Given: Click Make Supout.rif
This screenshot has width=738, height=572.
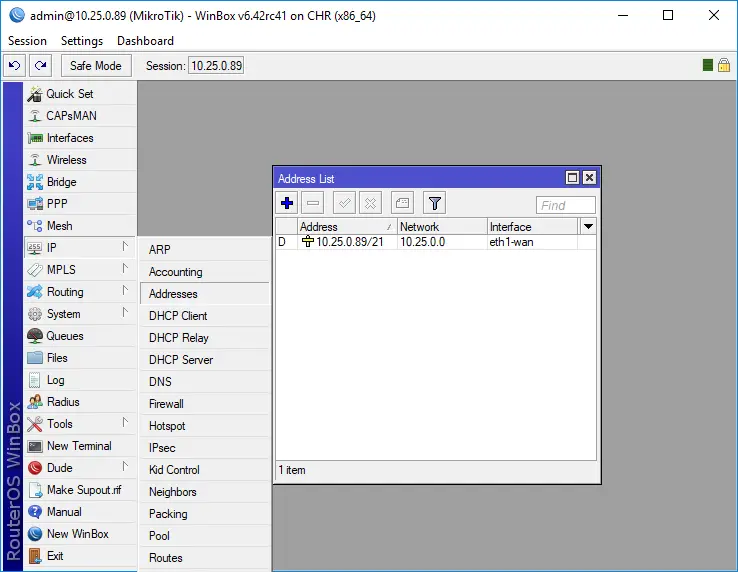Looking at the screenshot, I should tap(80, 490).
